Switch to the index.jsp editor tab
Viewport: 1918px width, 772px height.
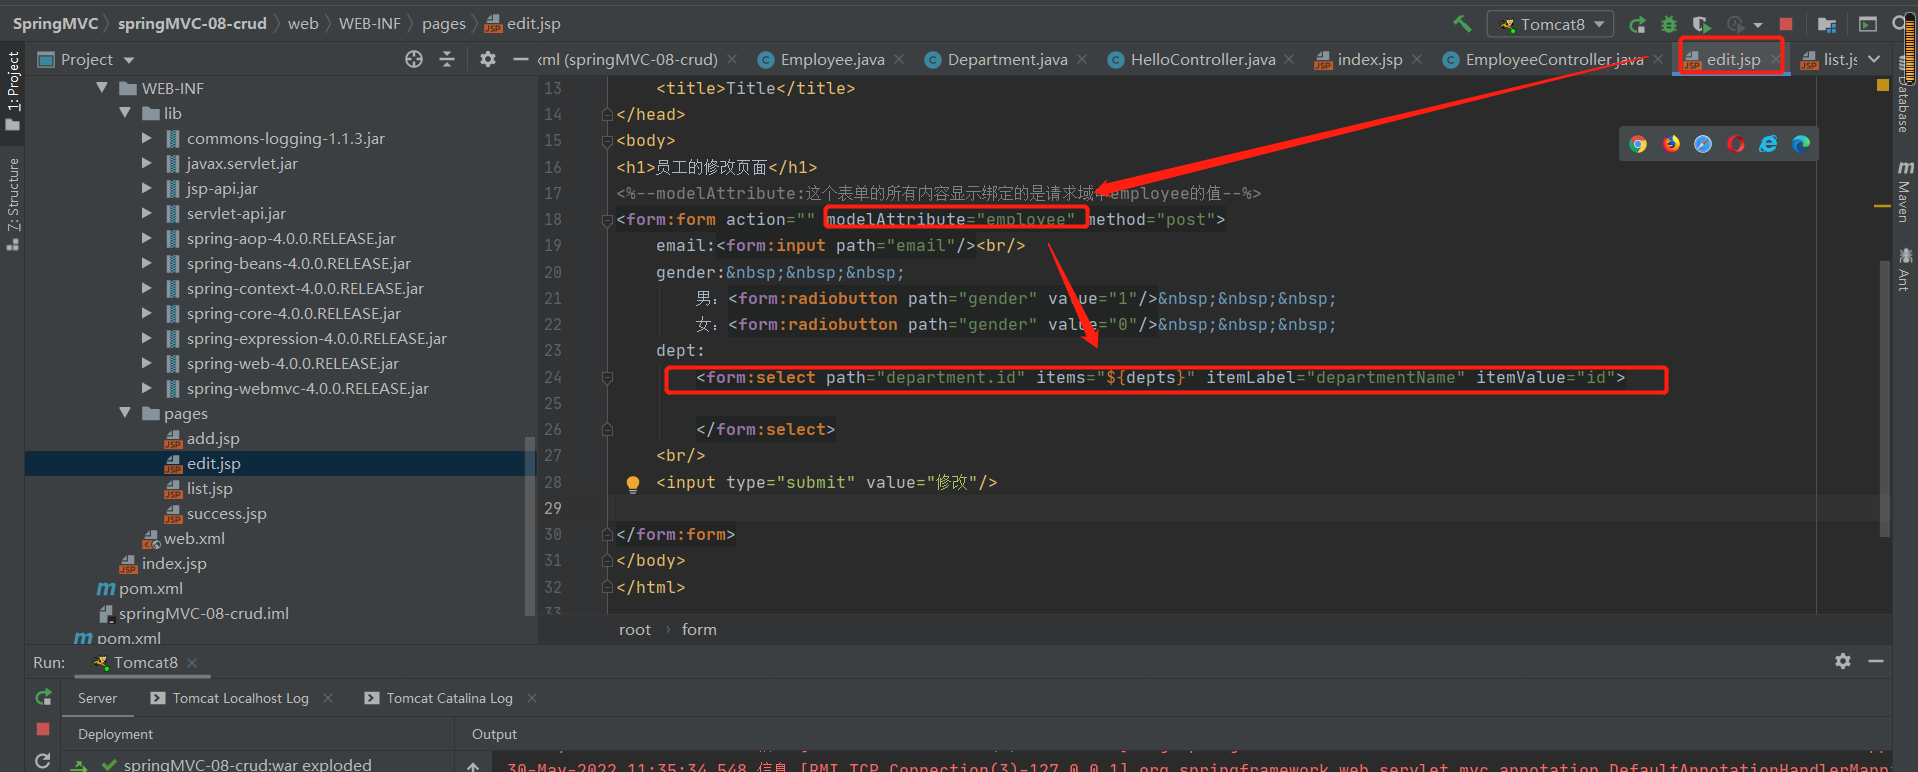coord(1369,60)
